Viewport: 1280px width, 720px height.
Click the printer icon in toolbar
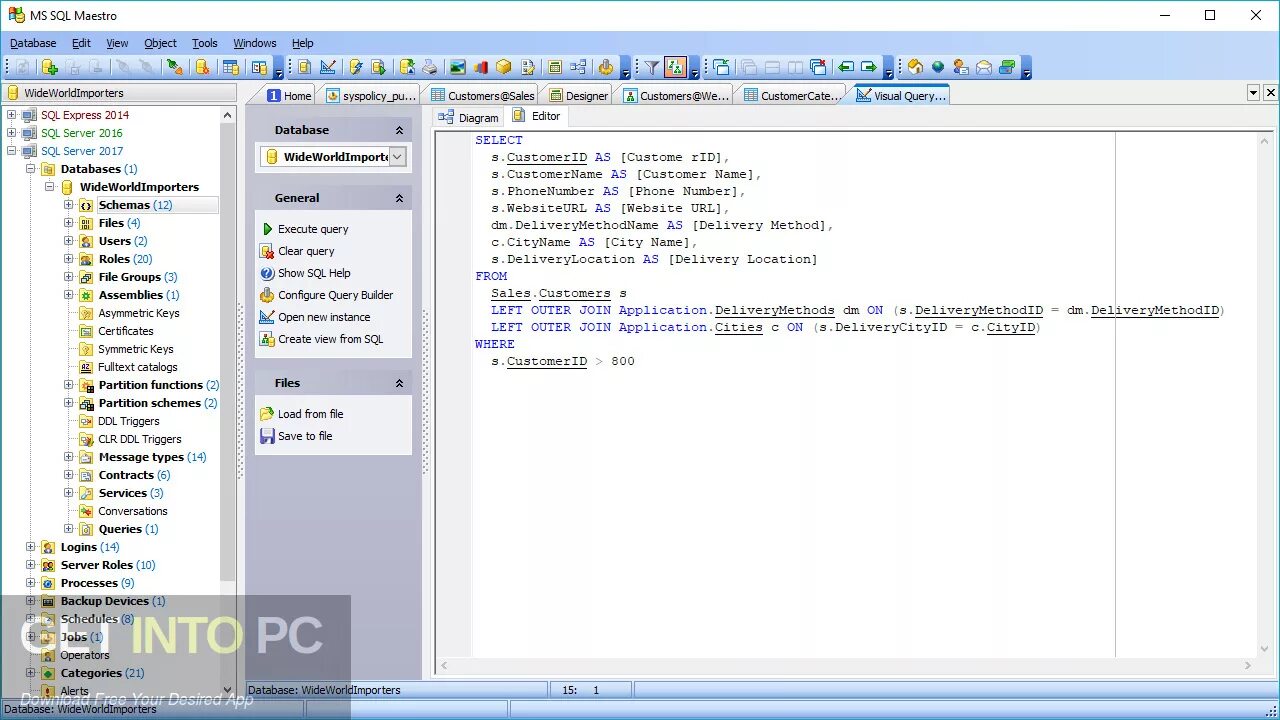point(430,67)
